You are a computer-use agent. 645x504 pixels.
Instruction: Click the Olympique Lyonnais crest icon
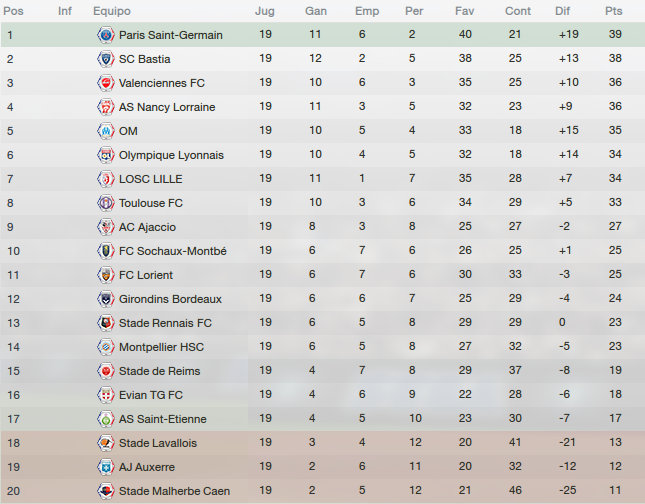click(106, 155)
